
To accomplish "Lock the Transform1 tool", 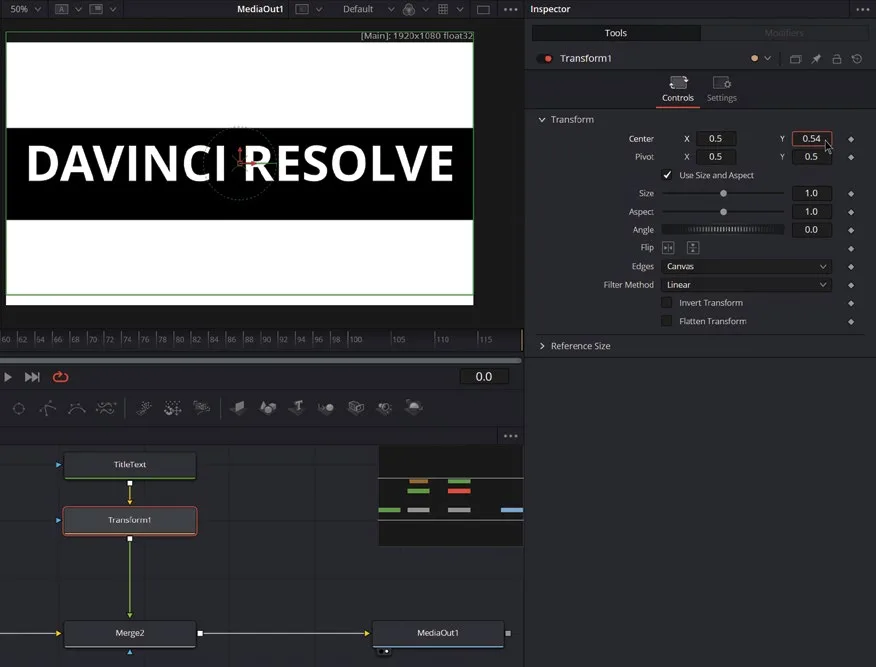I will pyautogui.click(x=836, y=59).
